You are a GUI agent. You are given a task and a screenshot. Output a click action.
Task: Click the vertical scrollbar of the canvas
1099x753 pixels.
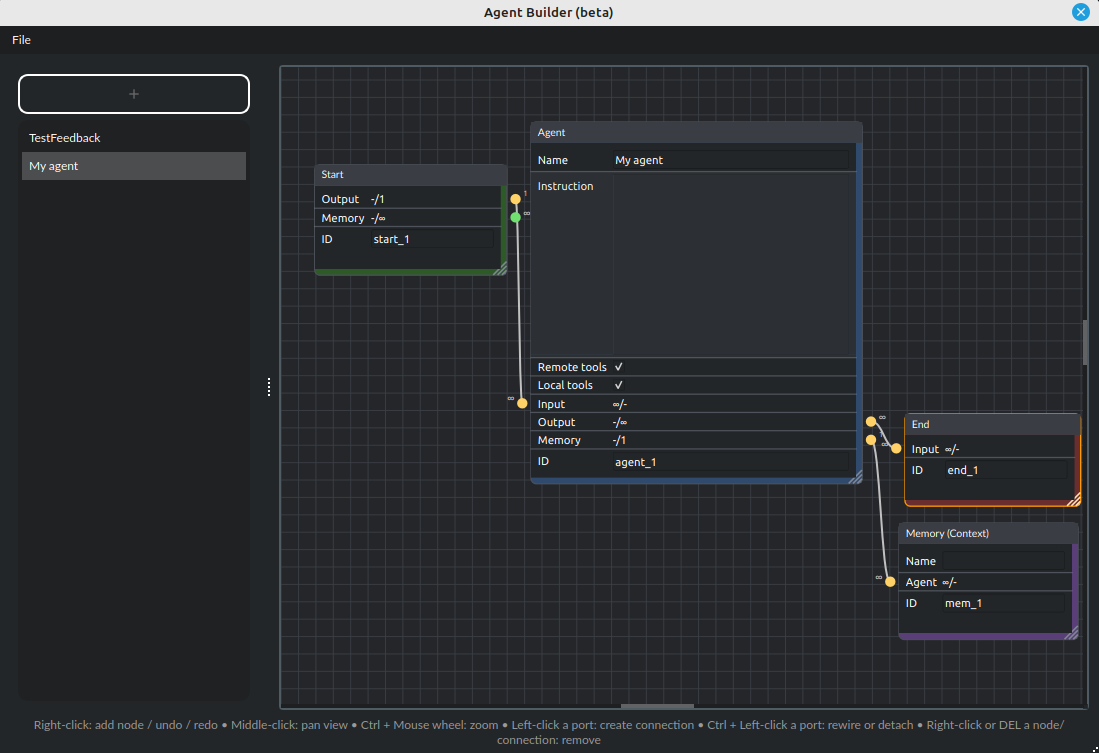[1085, 342]
